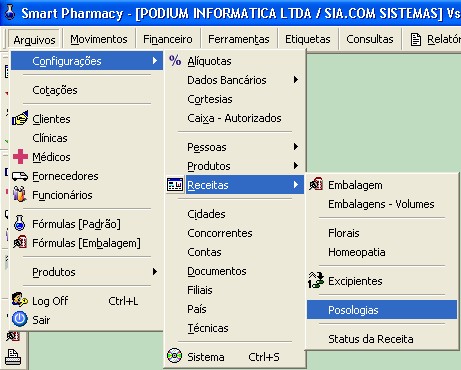Open the Movimentos menu
Viewport: 461px width, 370px height.
99,39
